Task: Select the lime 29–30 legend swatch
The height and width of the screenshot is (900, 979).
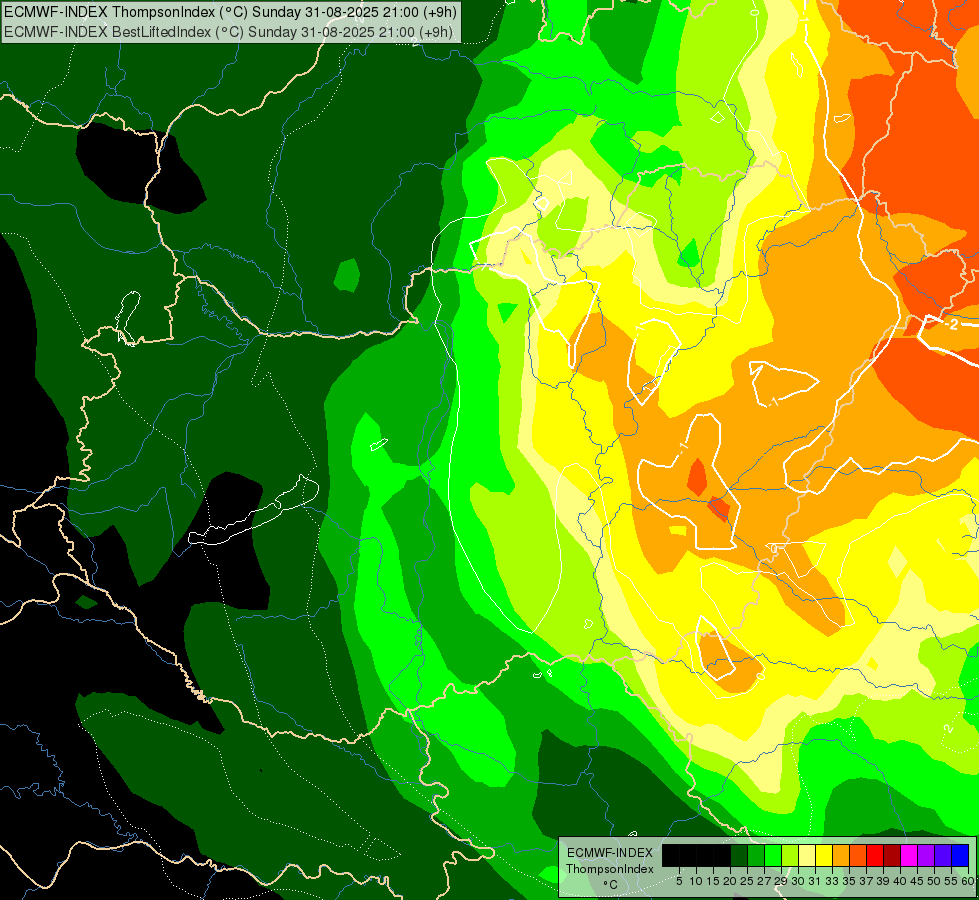Action: pyautogui.click(x=790, y=855)
